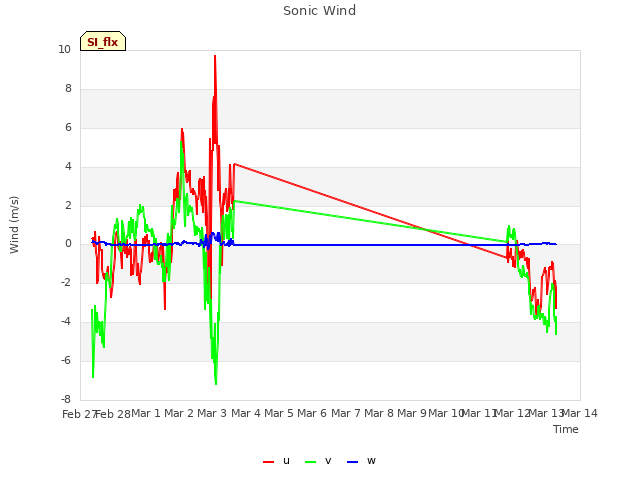The width and height of the screenshot is (640, 480).
Task: Click the green v minimum near -7 m/s
Action: [216, 382]
